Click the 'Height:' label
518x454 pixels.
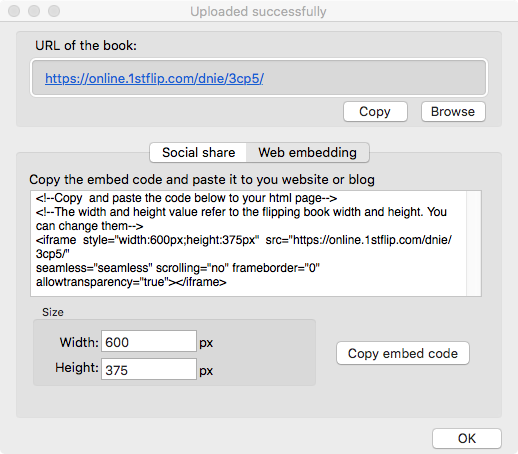pyautogui.click(x=77, y=368)
